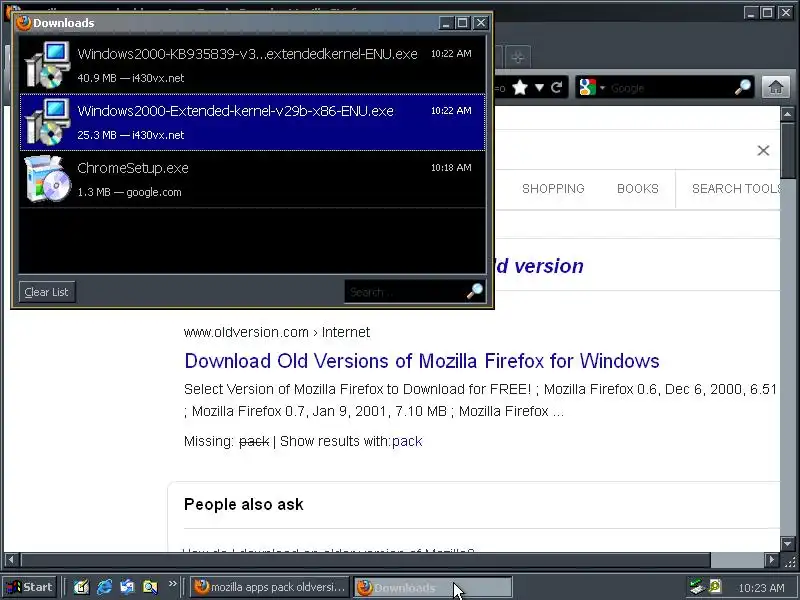Bookmark this page with the star icon
The width and height of the screenshot is (800, 600).
click(x=520, y=88)
